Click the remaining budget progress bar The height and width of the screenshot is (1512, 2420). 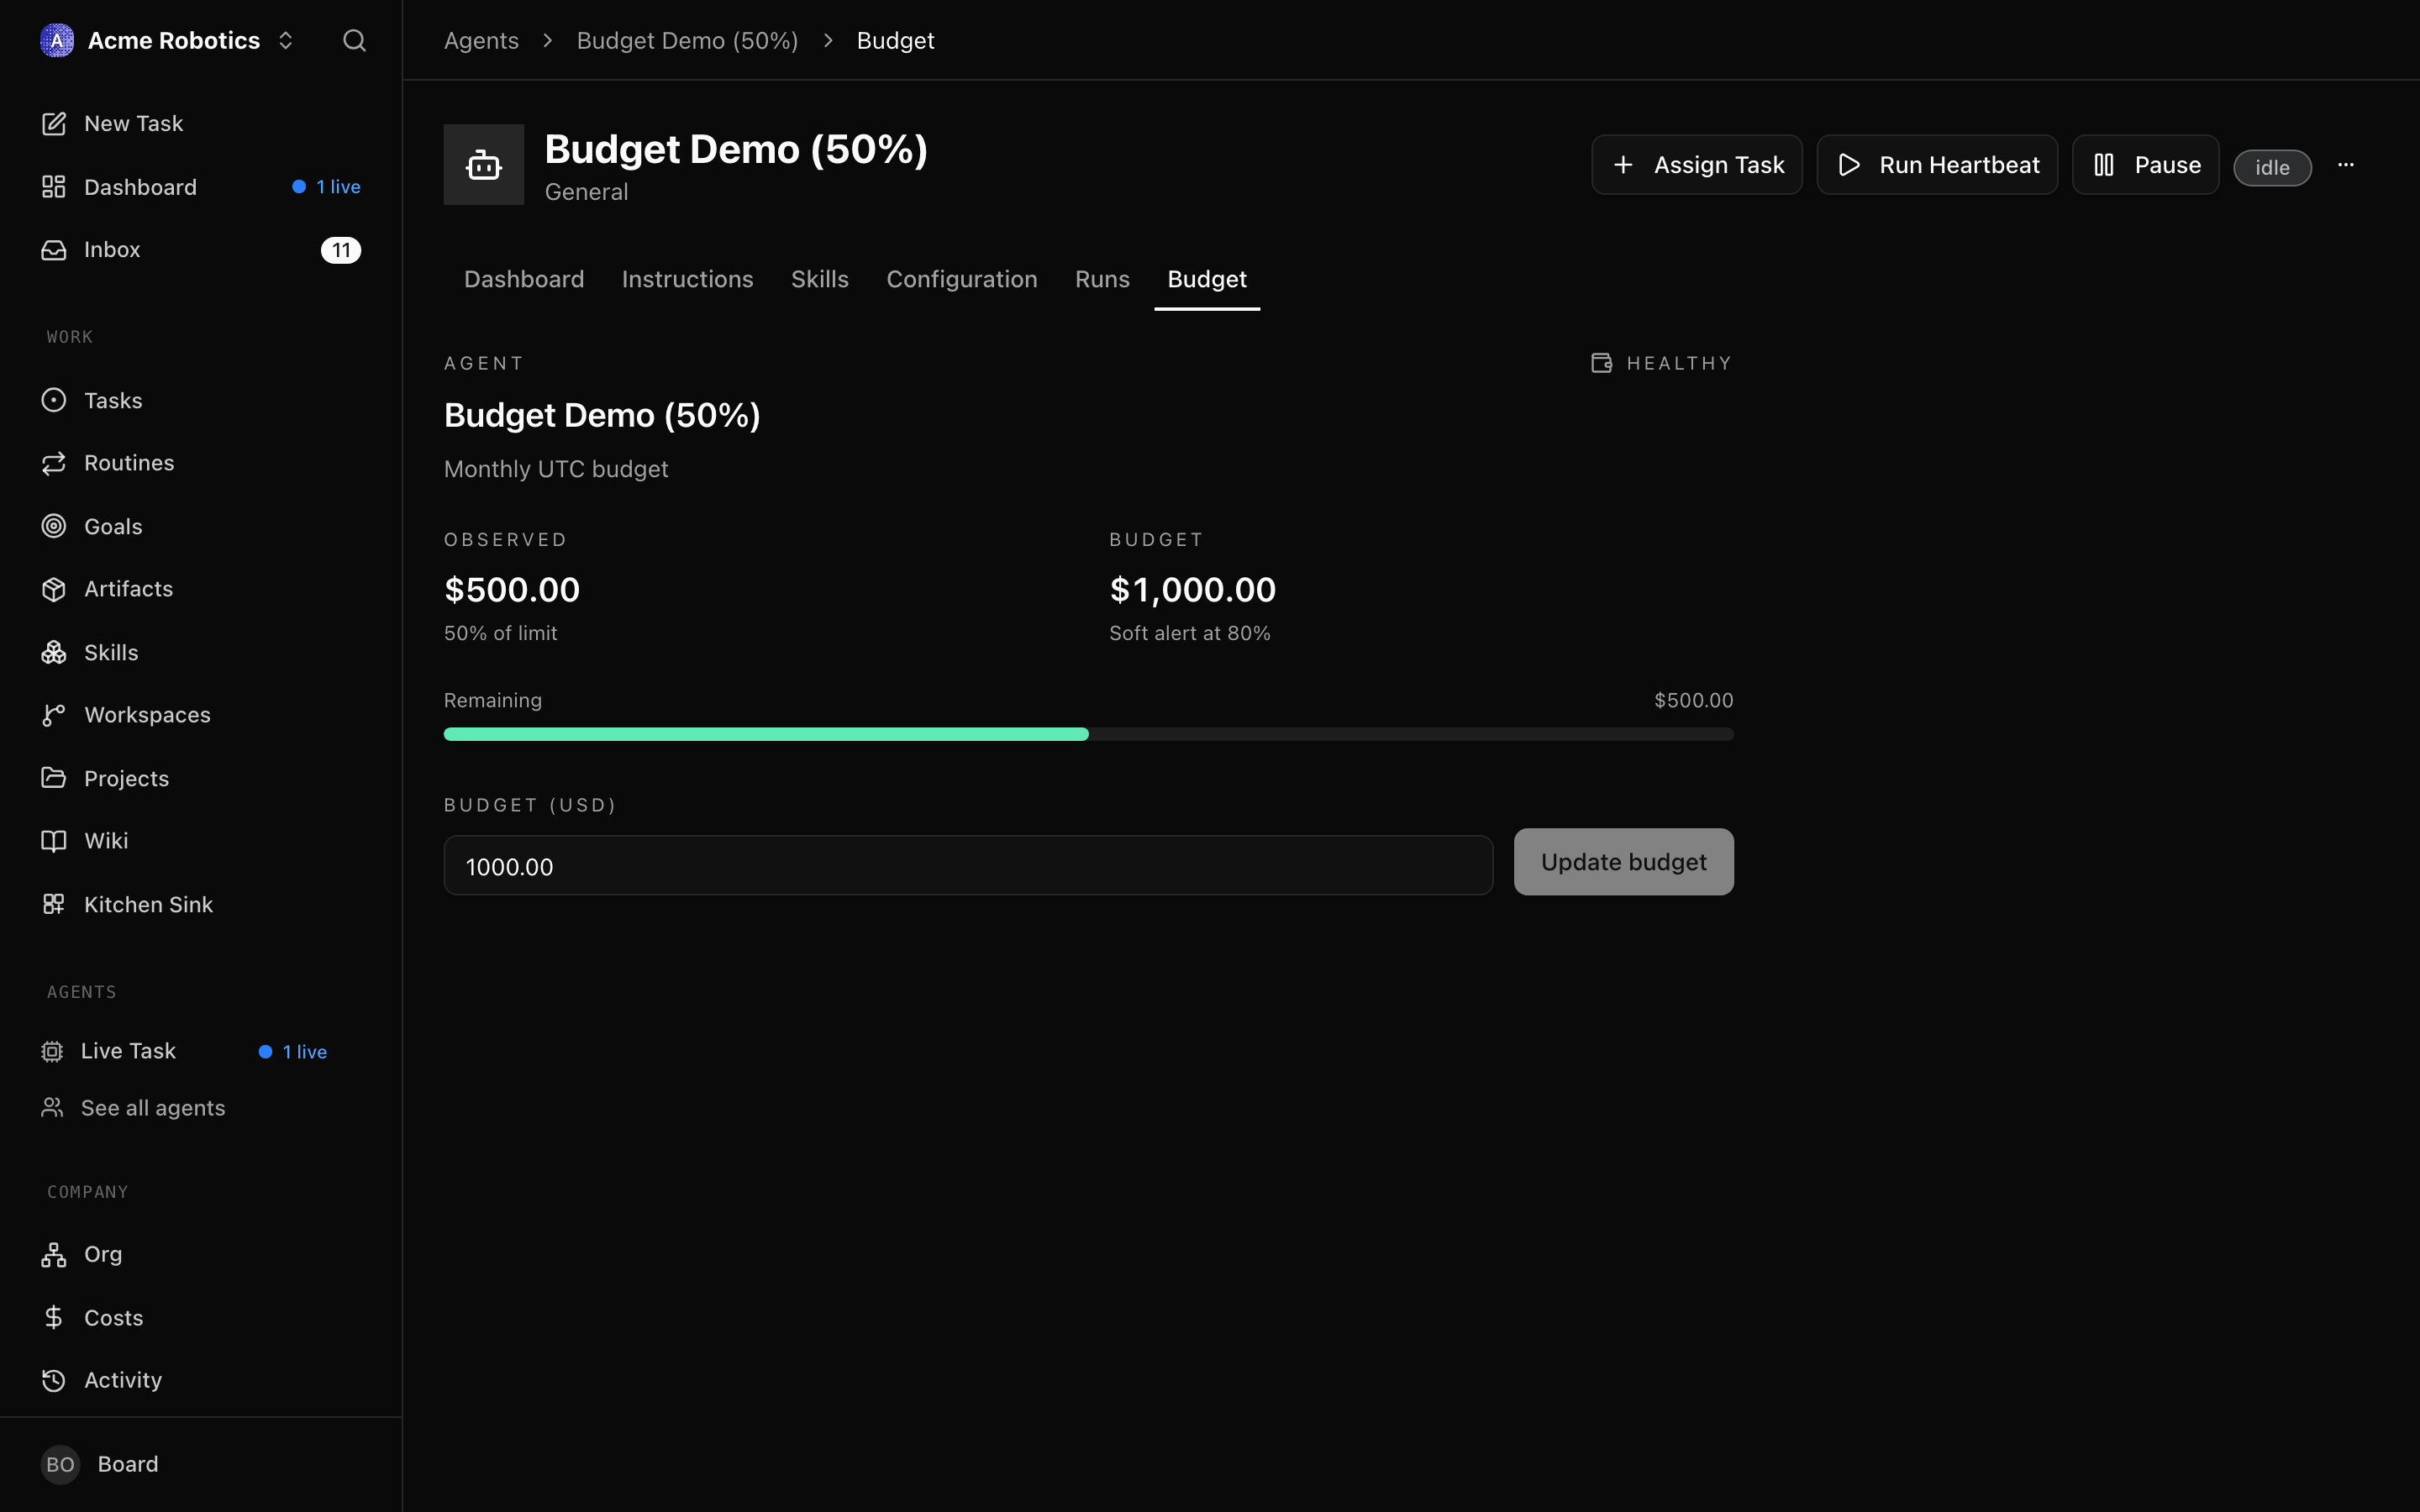(x=1088, y=734)
